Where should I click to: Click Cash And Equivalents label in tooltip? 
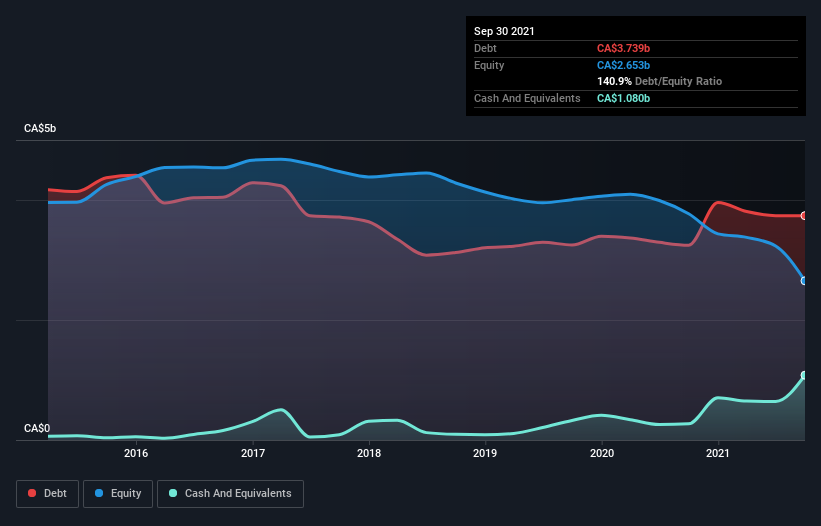coord(527,98)
